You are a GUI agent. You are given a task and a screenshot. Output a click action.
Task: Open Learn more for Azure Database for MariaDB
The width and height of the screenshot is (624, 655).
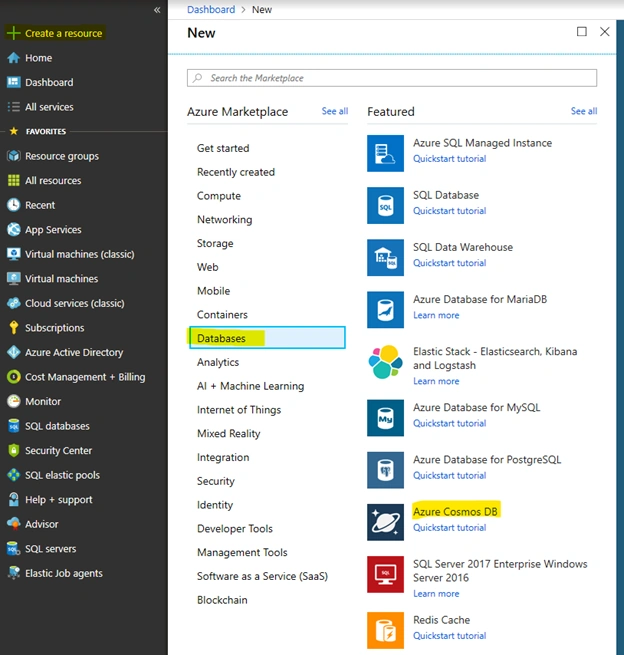tap(436, 315)
